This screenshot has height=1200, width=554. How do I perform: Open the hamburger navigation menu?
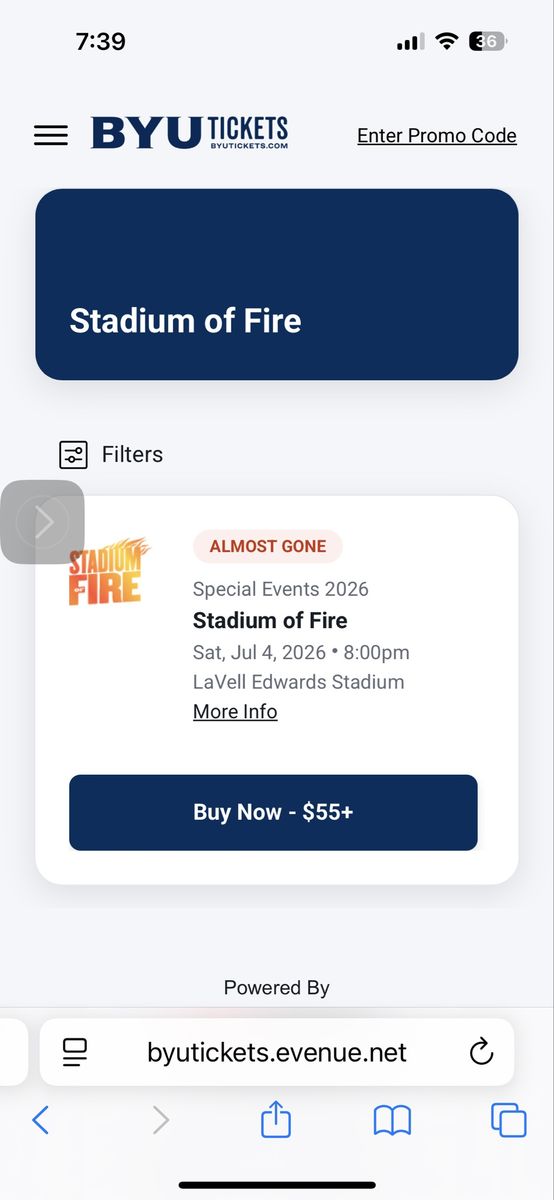point(51,135)
